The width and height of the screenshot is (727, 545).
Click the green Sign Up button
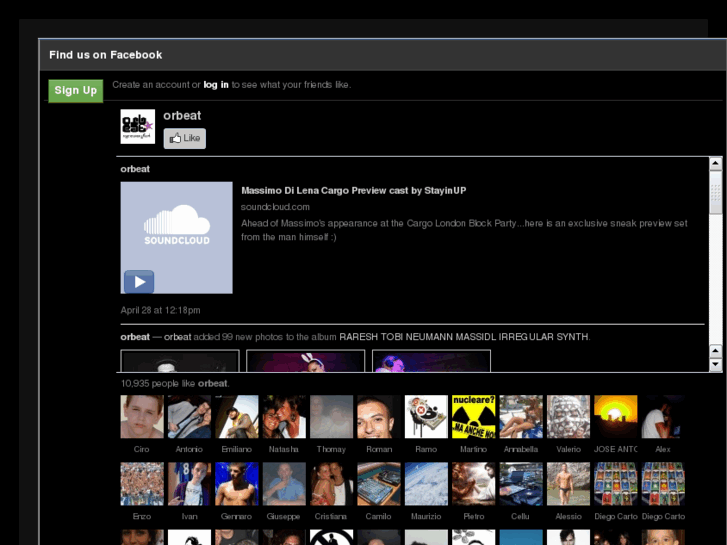76,90
